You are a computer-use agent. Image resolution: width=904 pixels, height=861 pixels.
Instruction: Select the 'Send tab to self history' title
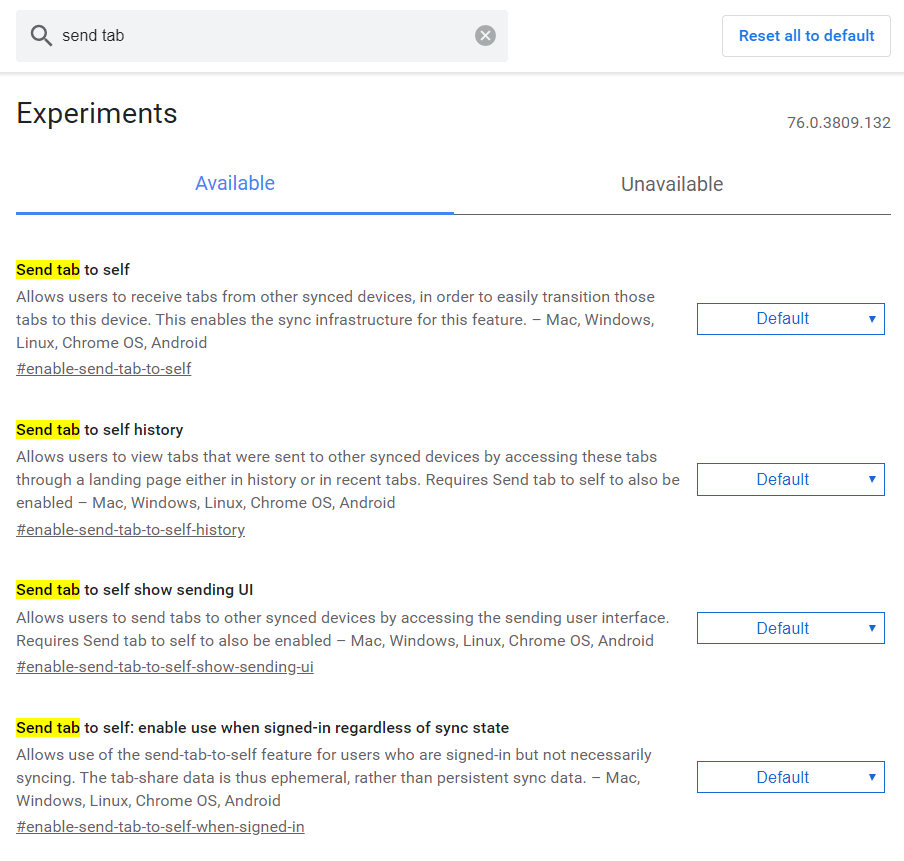[100, 430]
